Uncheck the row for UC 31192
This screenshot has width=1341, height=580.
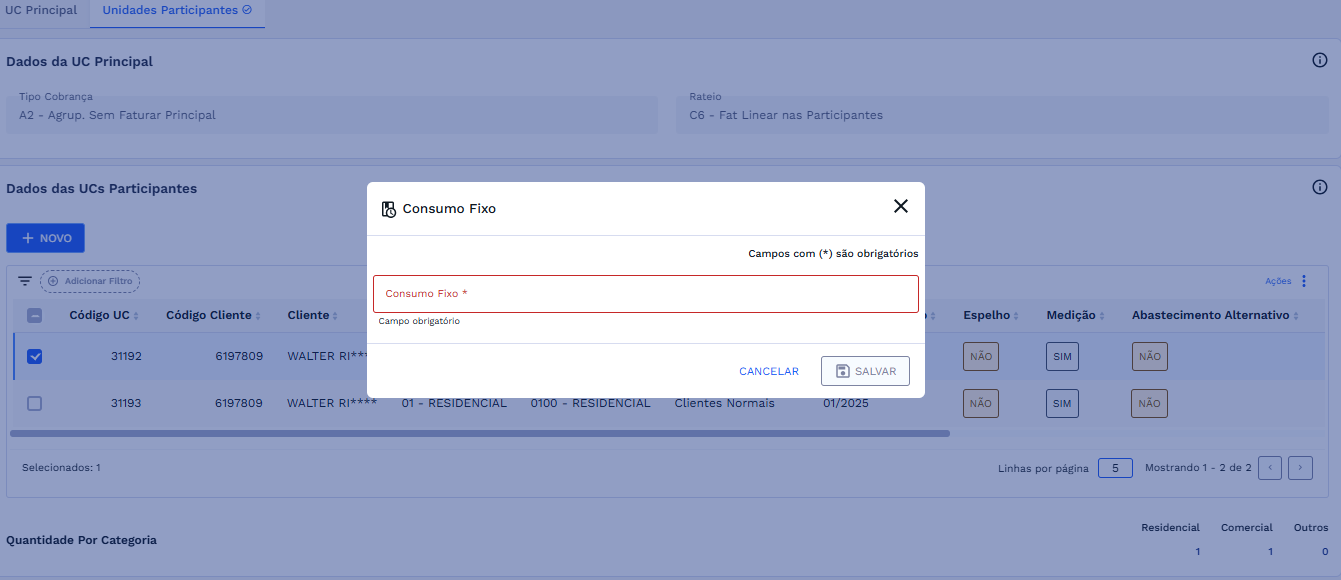(x=34, y=356)
